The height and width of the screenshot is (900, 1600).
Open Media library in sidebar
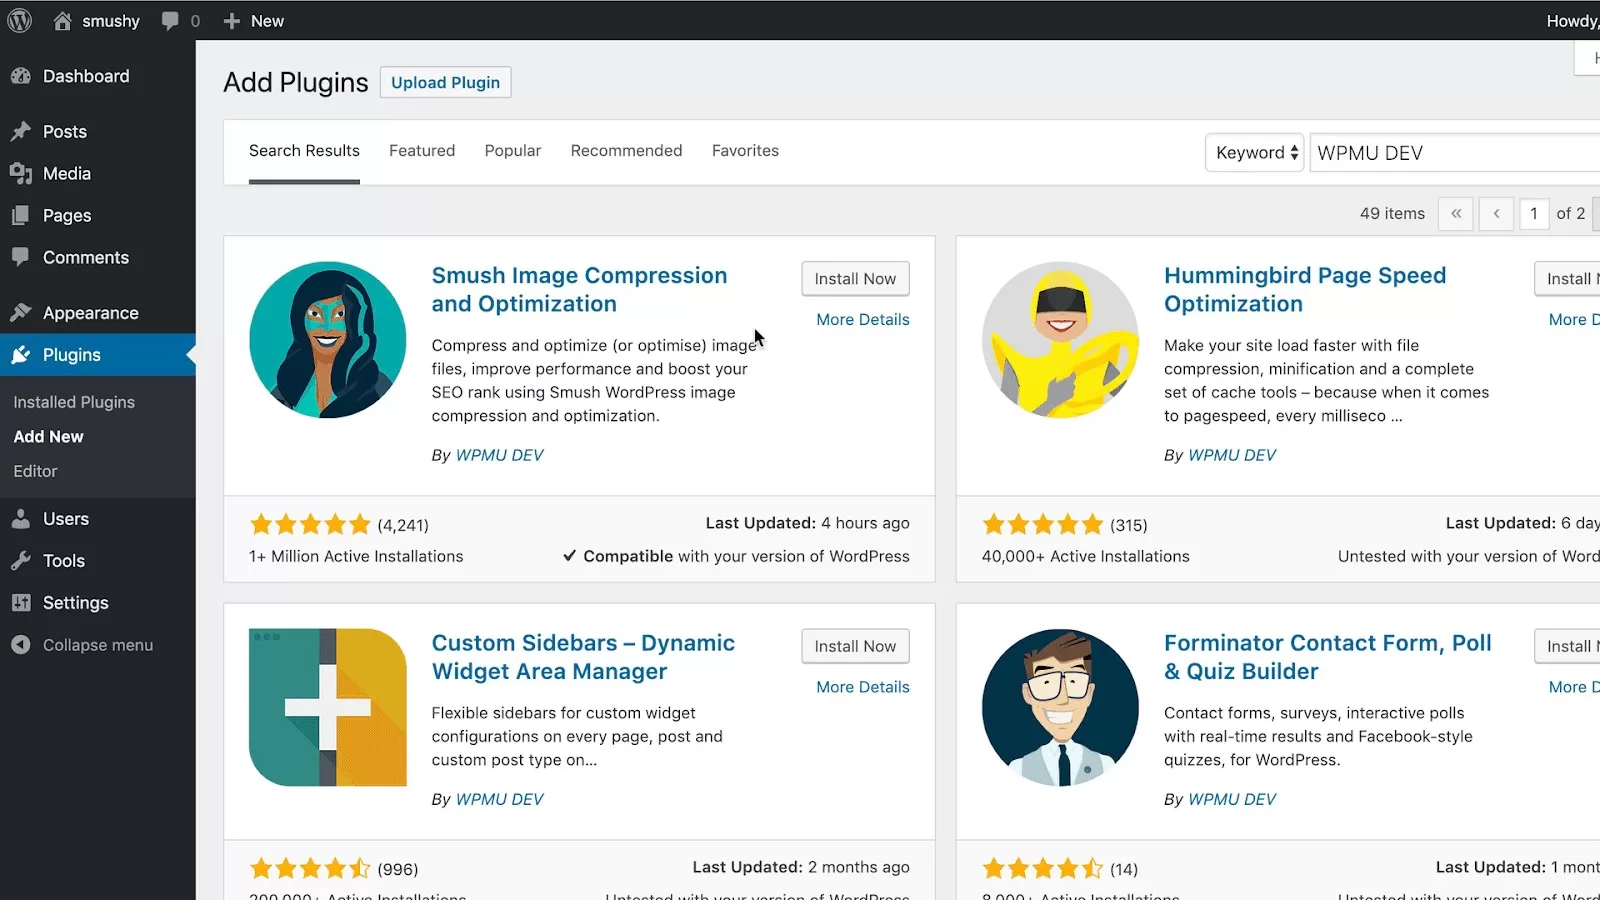click(x=66, y=174)
